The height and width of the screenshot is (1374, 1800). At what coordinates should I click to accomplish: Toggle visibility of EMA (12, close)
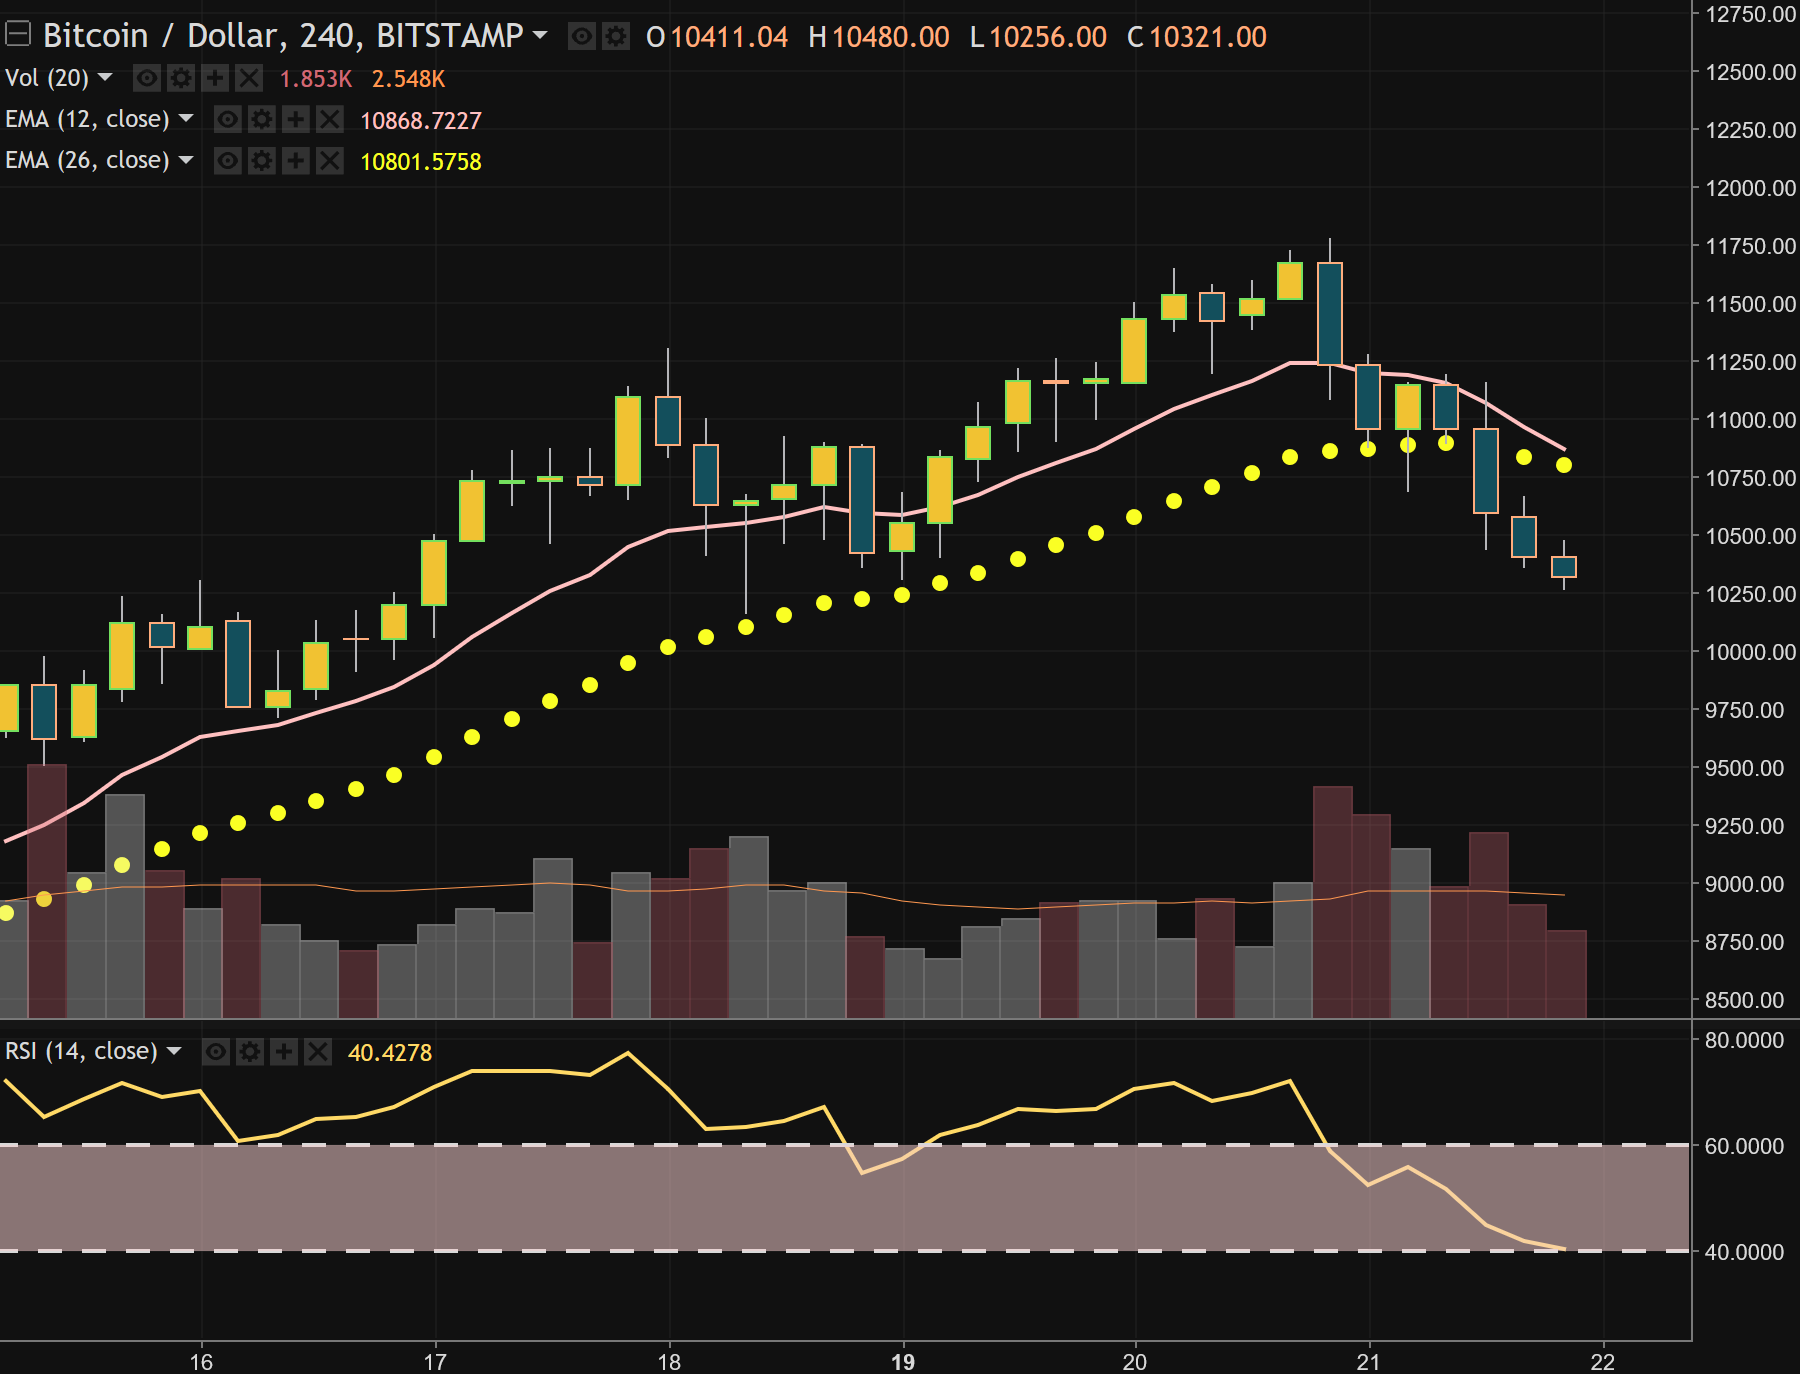pyautogui.click(x=228, y=120)
